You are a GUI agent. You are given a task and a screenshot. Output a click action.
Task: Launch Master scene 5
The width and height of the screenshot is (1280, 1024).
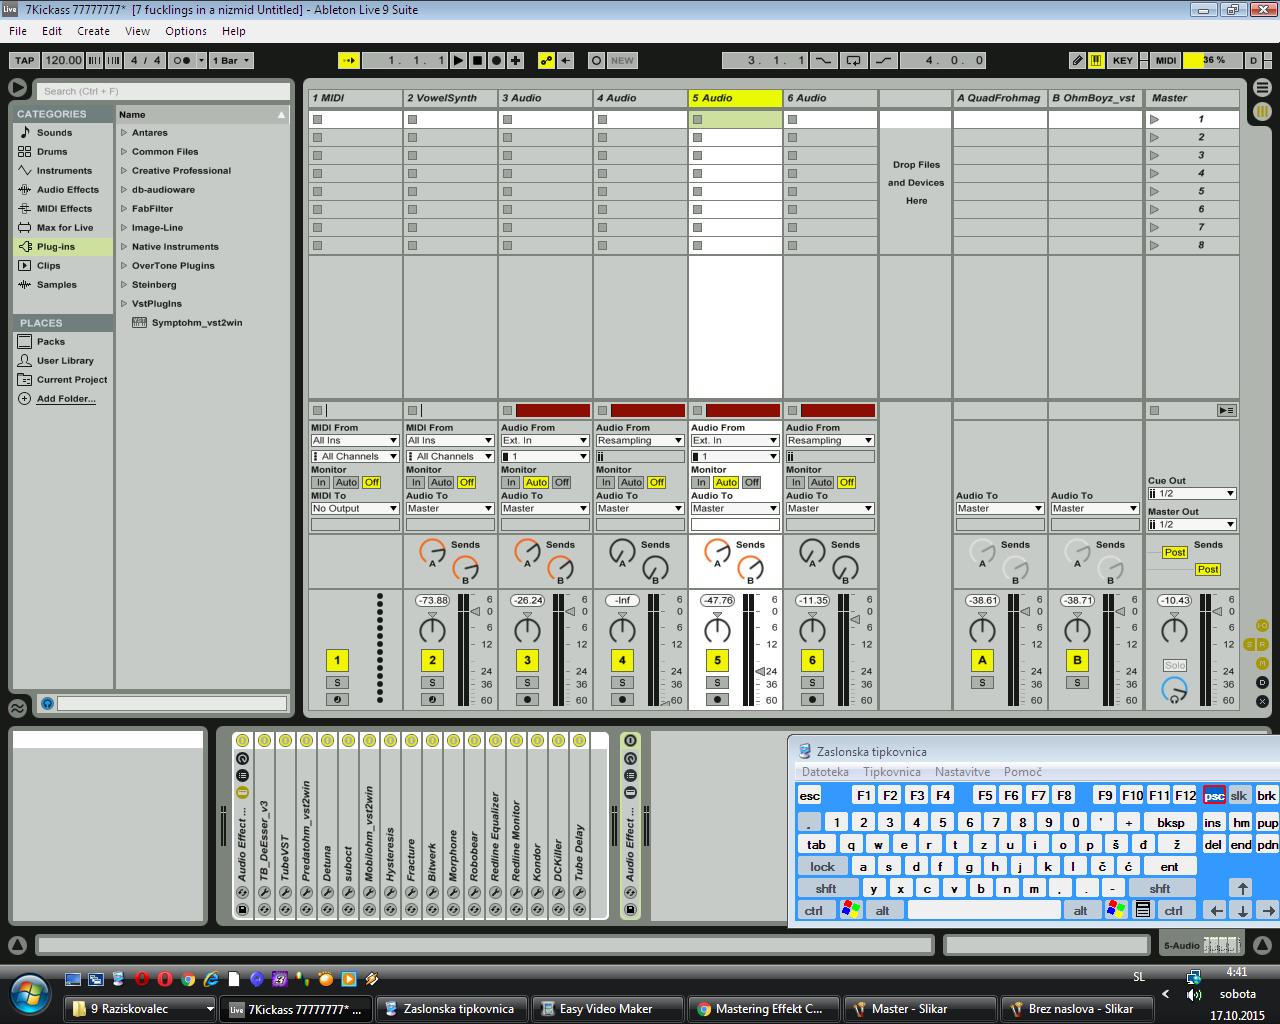point(1155,191)
